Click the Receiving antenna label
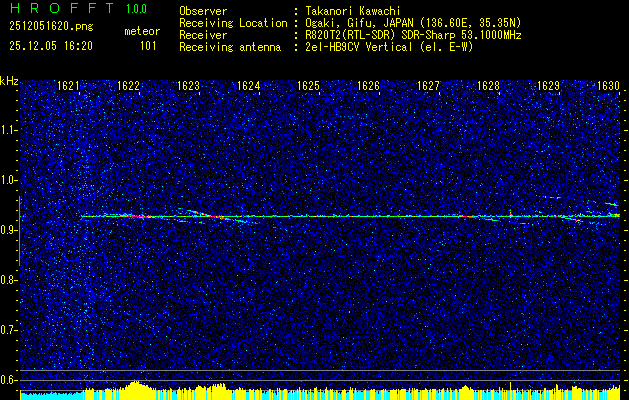The height and width of the screenshot is (400, 629). 230,47
